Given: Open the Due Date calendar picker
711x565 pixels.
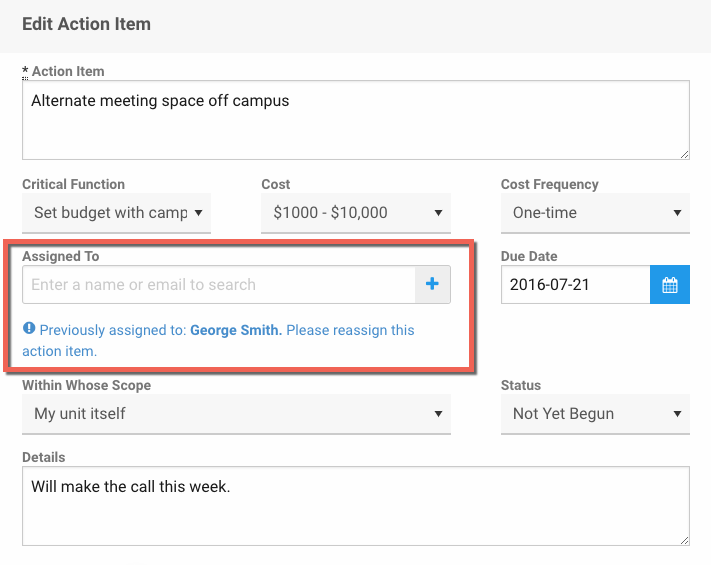Looking at the screenshot, I should coord(669,285).
